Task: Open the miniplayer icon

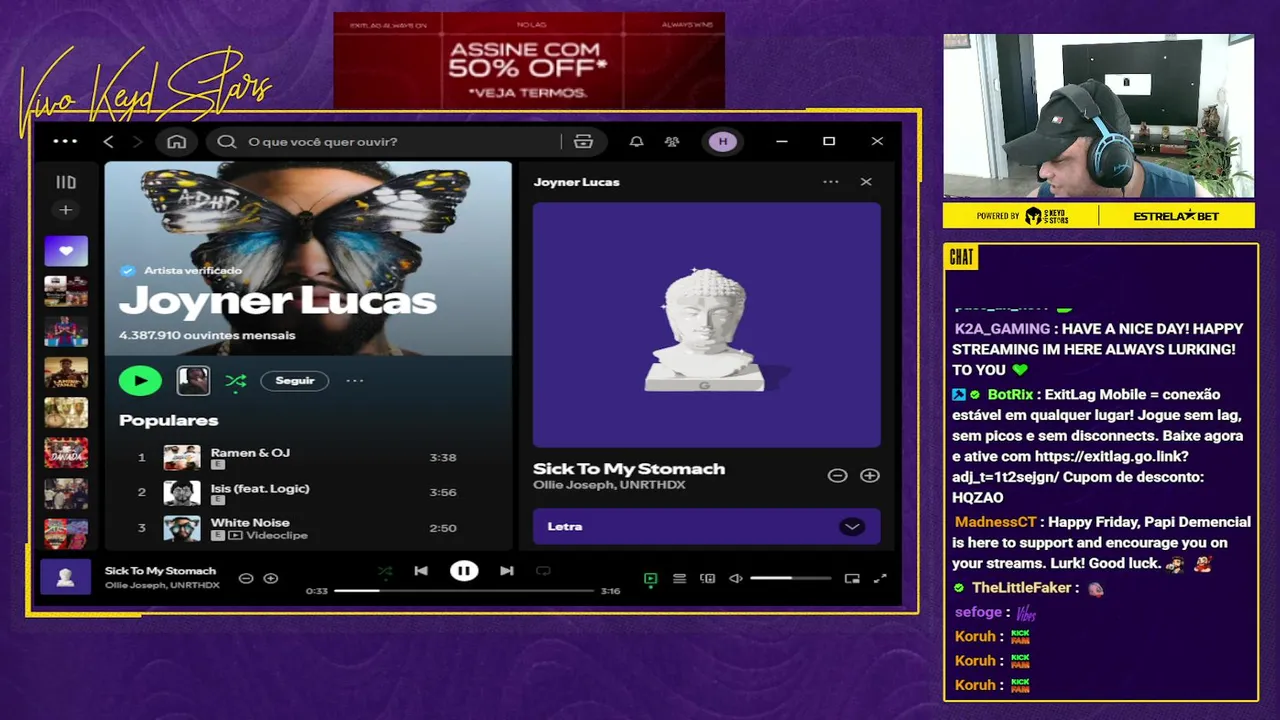Action: click(852, 578)
